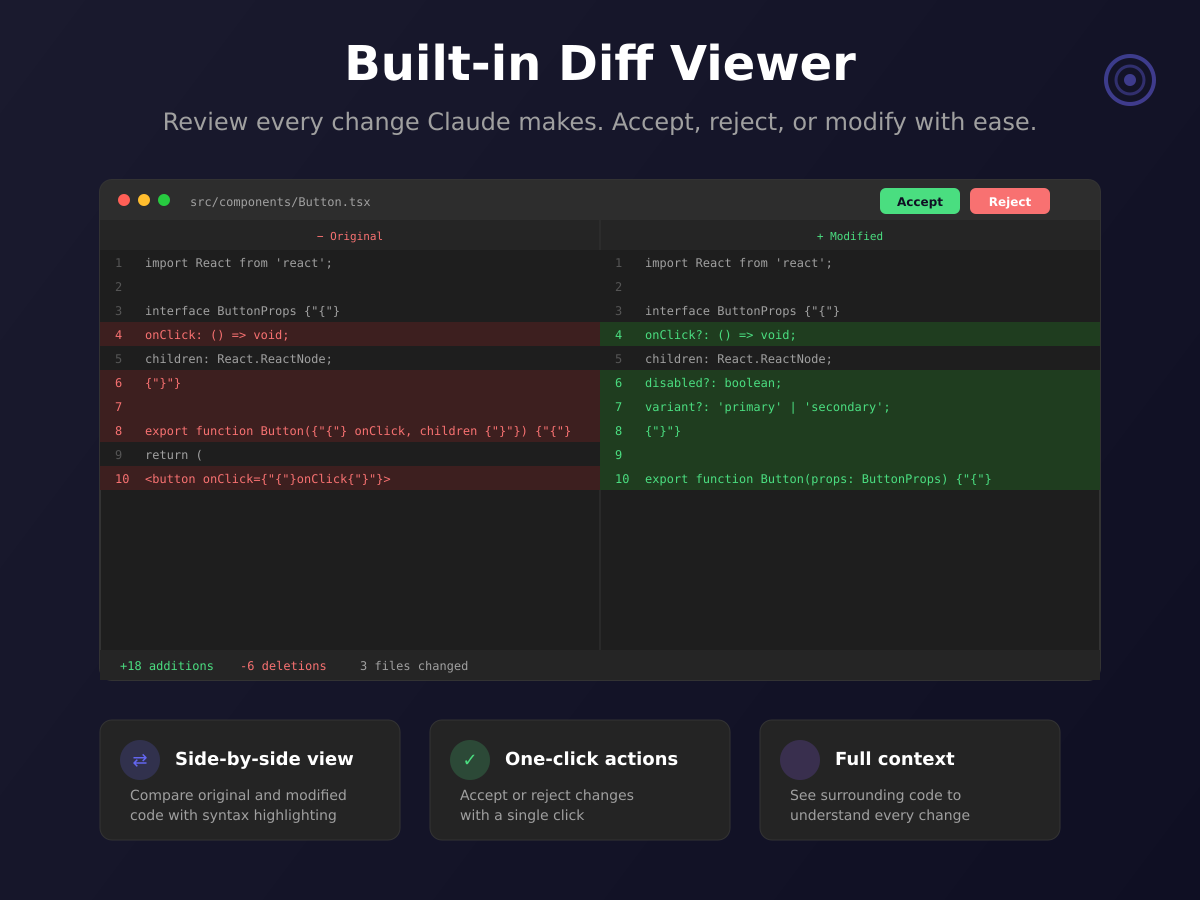Click the src/components/Button.tsx file path
The height and width of the screenshot is (900, 1200).
[x=280, y=202]
